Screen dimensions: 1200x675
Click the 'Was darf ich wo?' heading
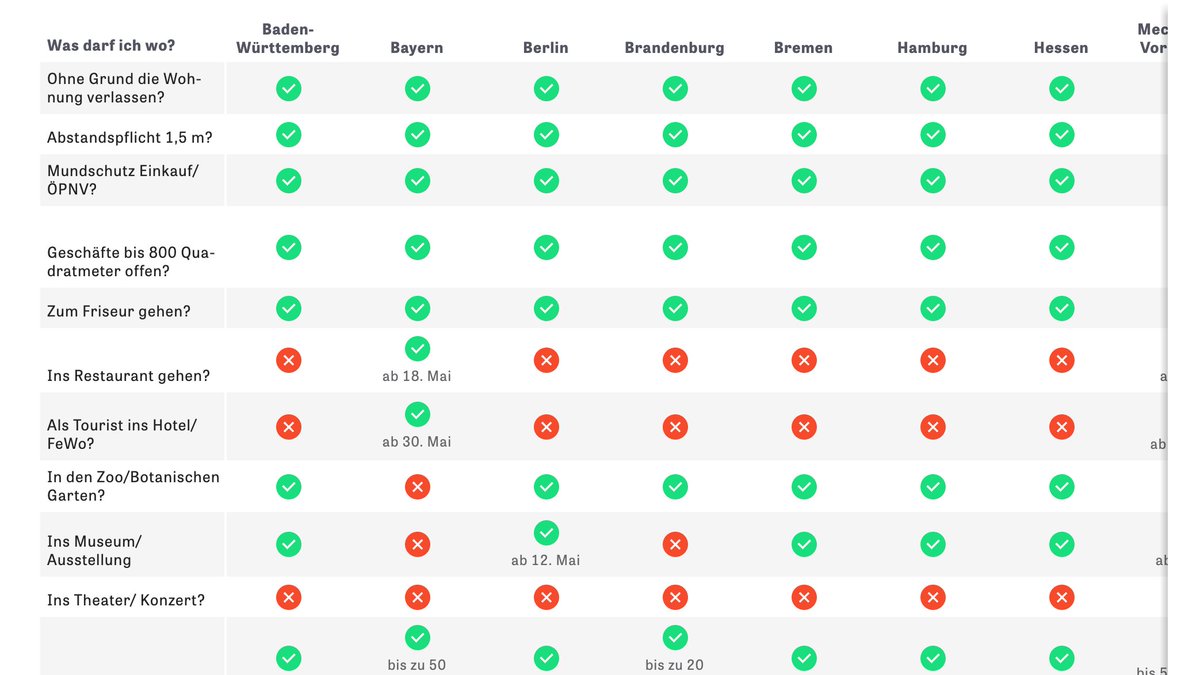click(111, 46)
